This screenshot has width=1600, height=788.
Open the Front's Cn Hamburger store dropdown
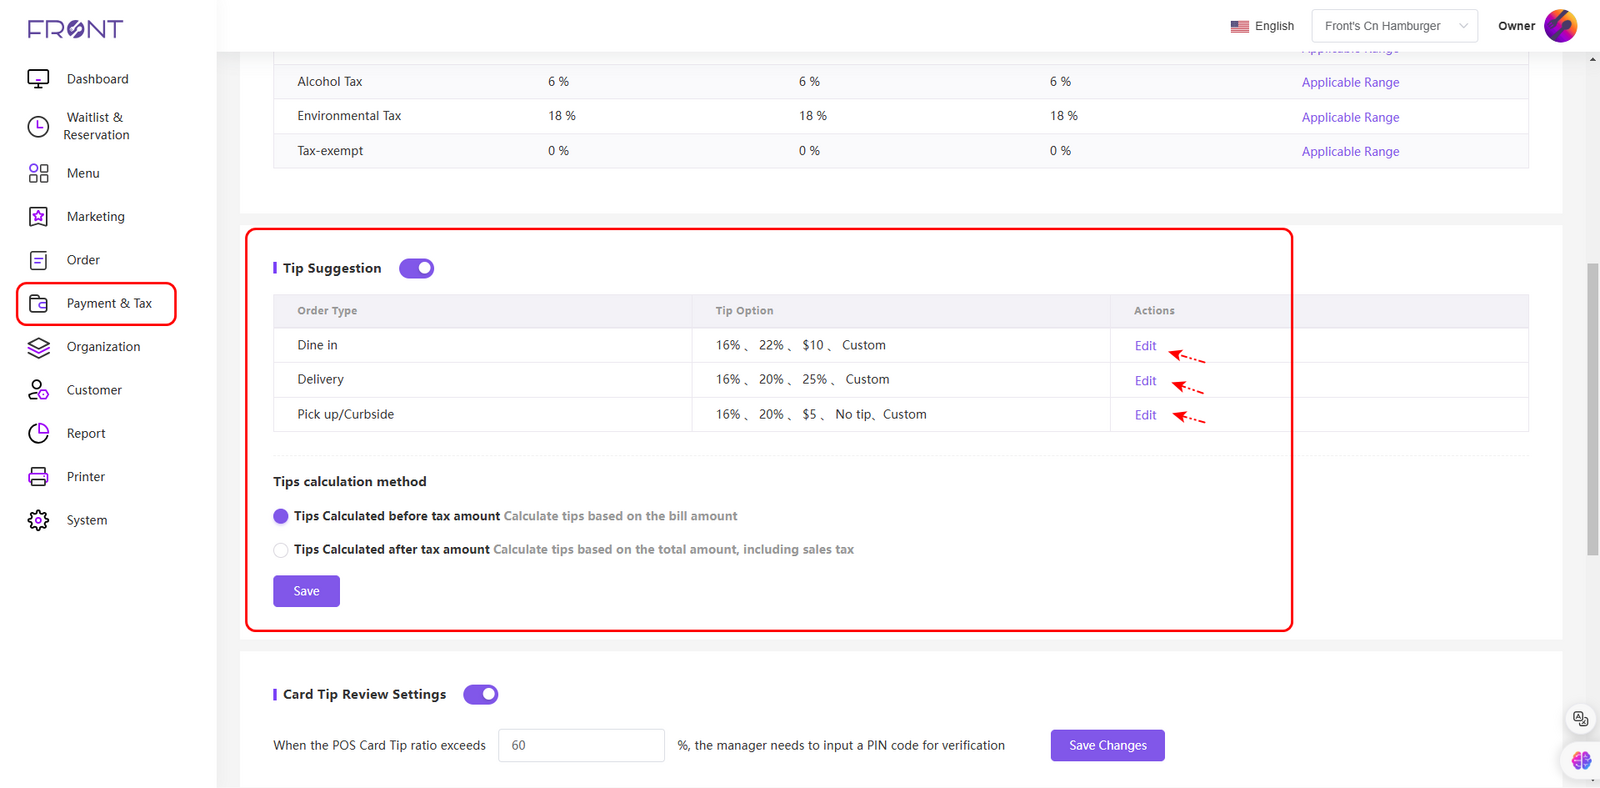click(x=1394, y=26)
